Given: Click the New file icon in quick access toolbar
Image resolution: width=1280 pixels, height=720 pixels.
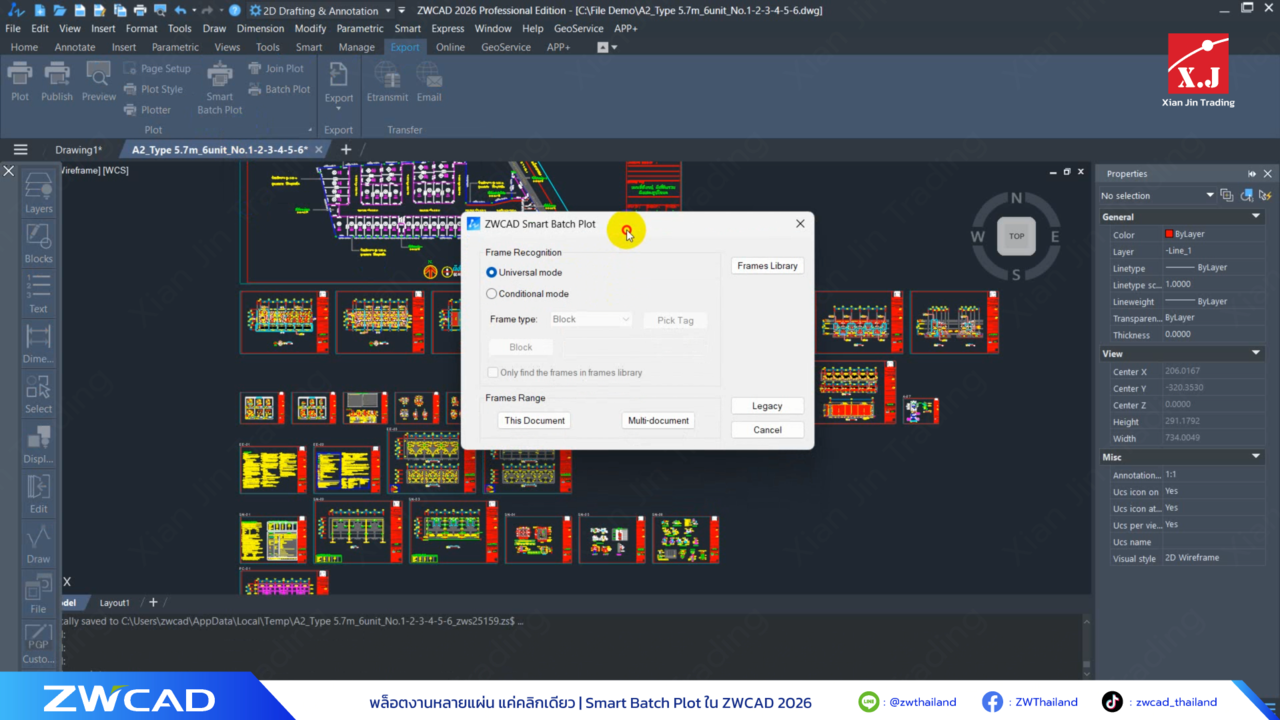Looking at the screenshot, I should pos(39,10).
